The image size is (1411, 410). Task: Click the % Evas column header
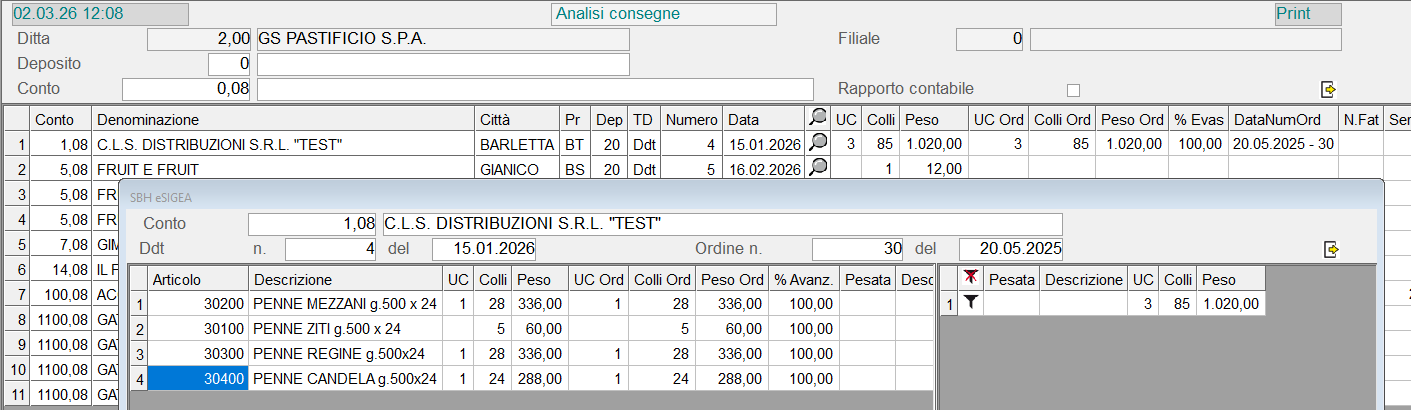[1198, 120]
